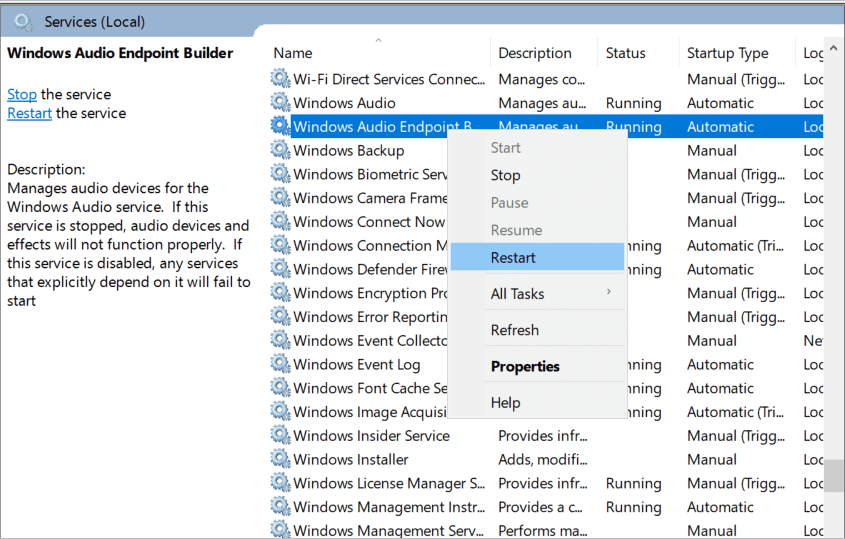The height and width of the screenshot is (539, 845).
Task: Click the Windows Biometric Service gear icon
Action: coord(280,174)
